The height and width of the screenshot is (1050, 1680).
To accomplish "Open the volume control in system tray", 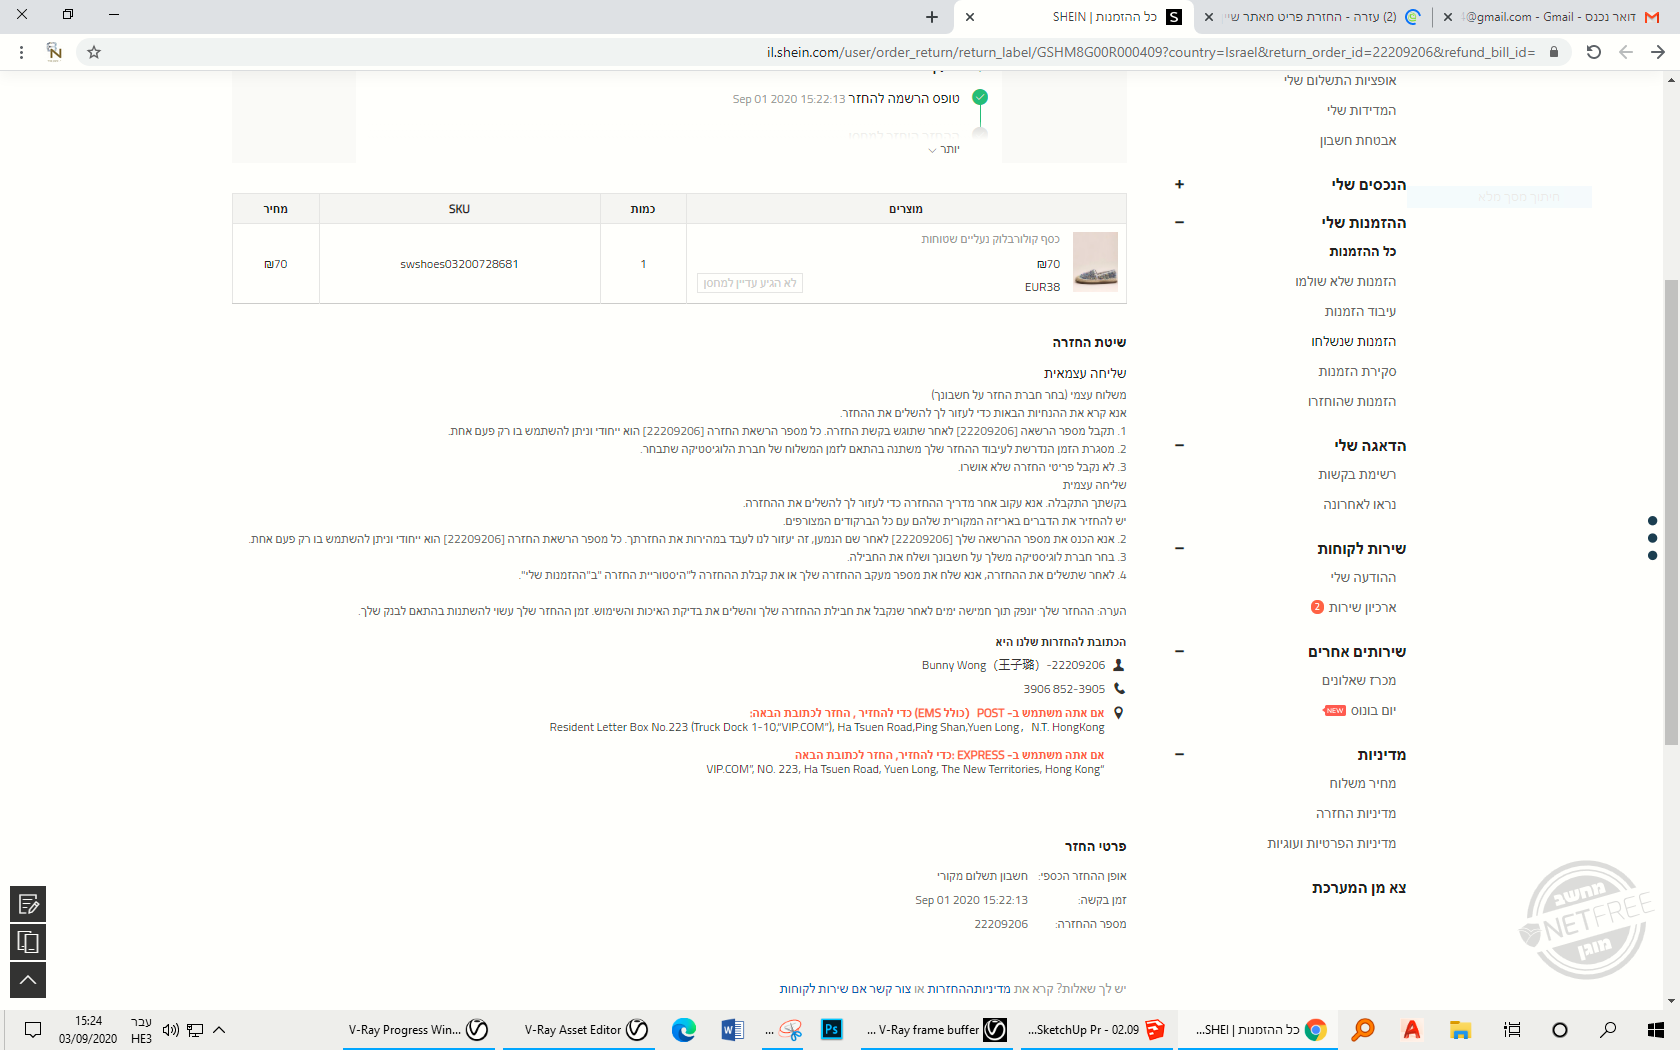I will click(x=170, y=1030).
